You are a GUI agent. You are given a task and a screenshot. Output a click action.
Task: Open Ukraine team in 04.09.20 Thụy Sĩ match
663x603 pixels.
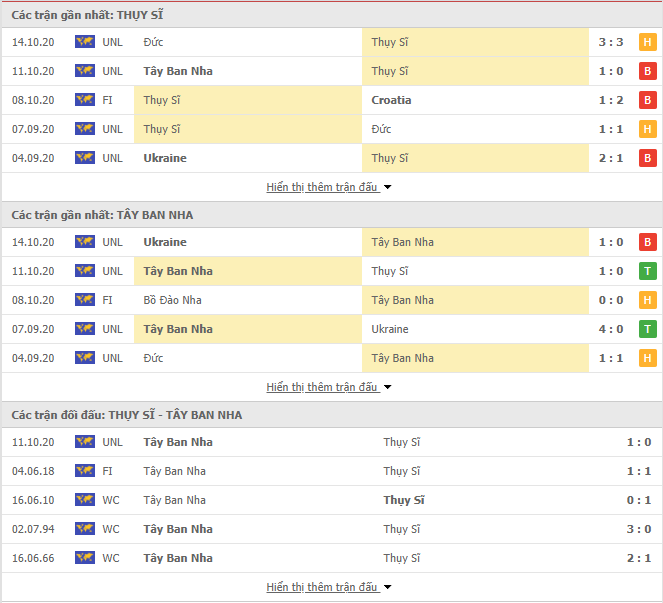pos(165,158)
